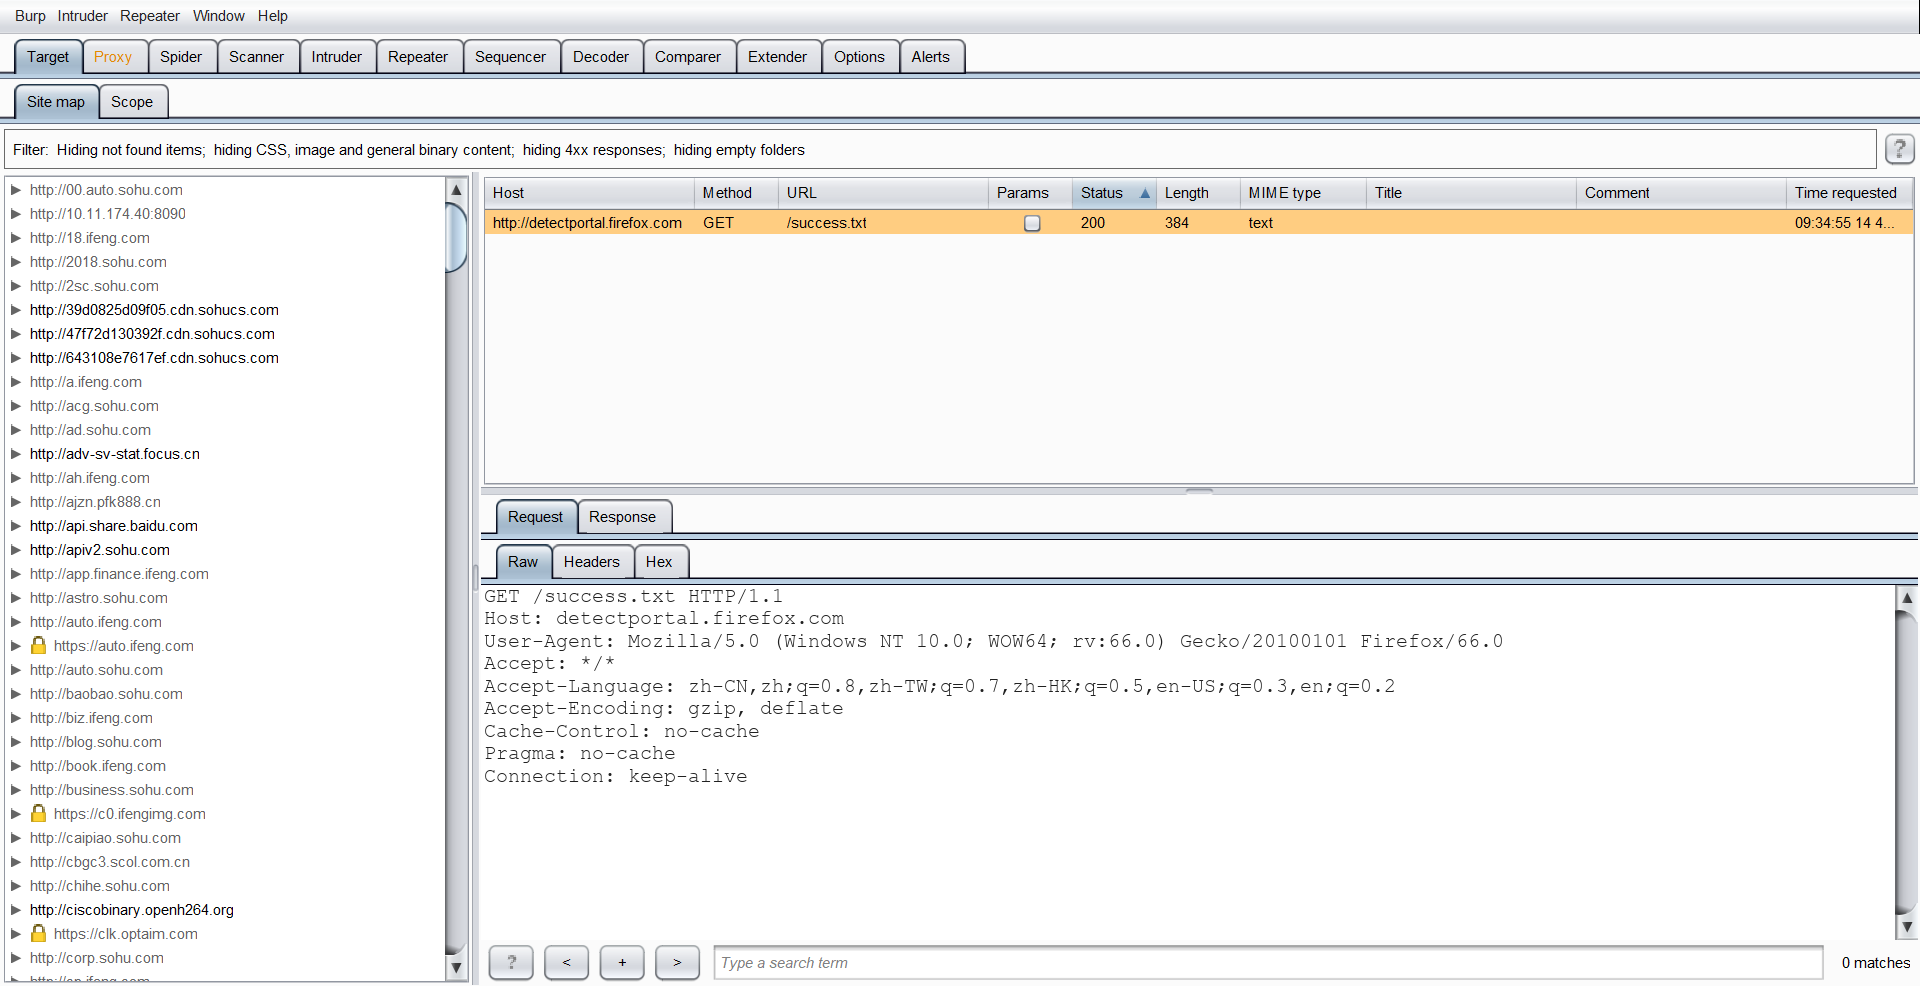Click the Status column sort arrow

coord(1145,193)
